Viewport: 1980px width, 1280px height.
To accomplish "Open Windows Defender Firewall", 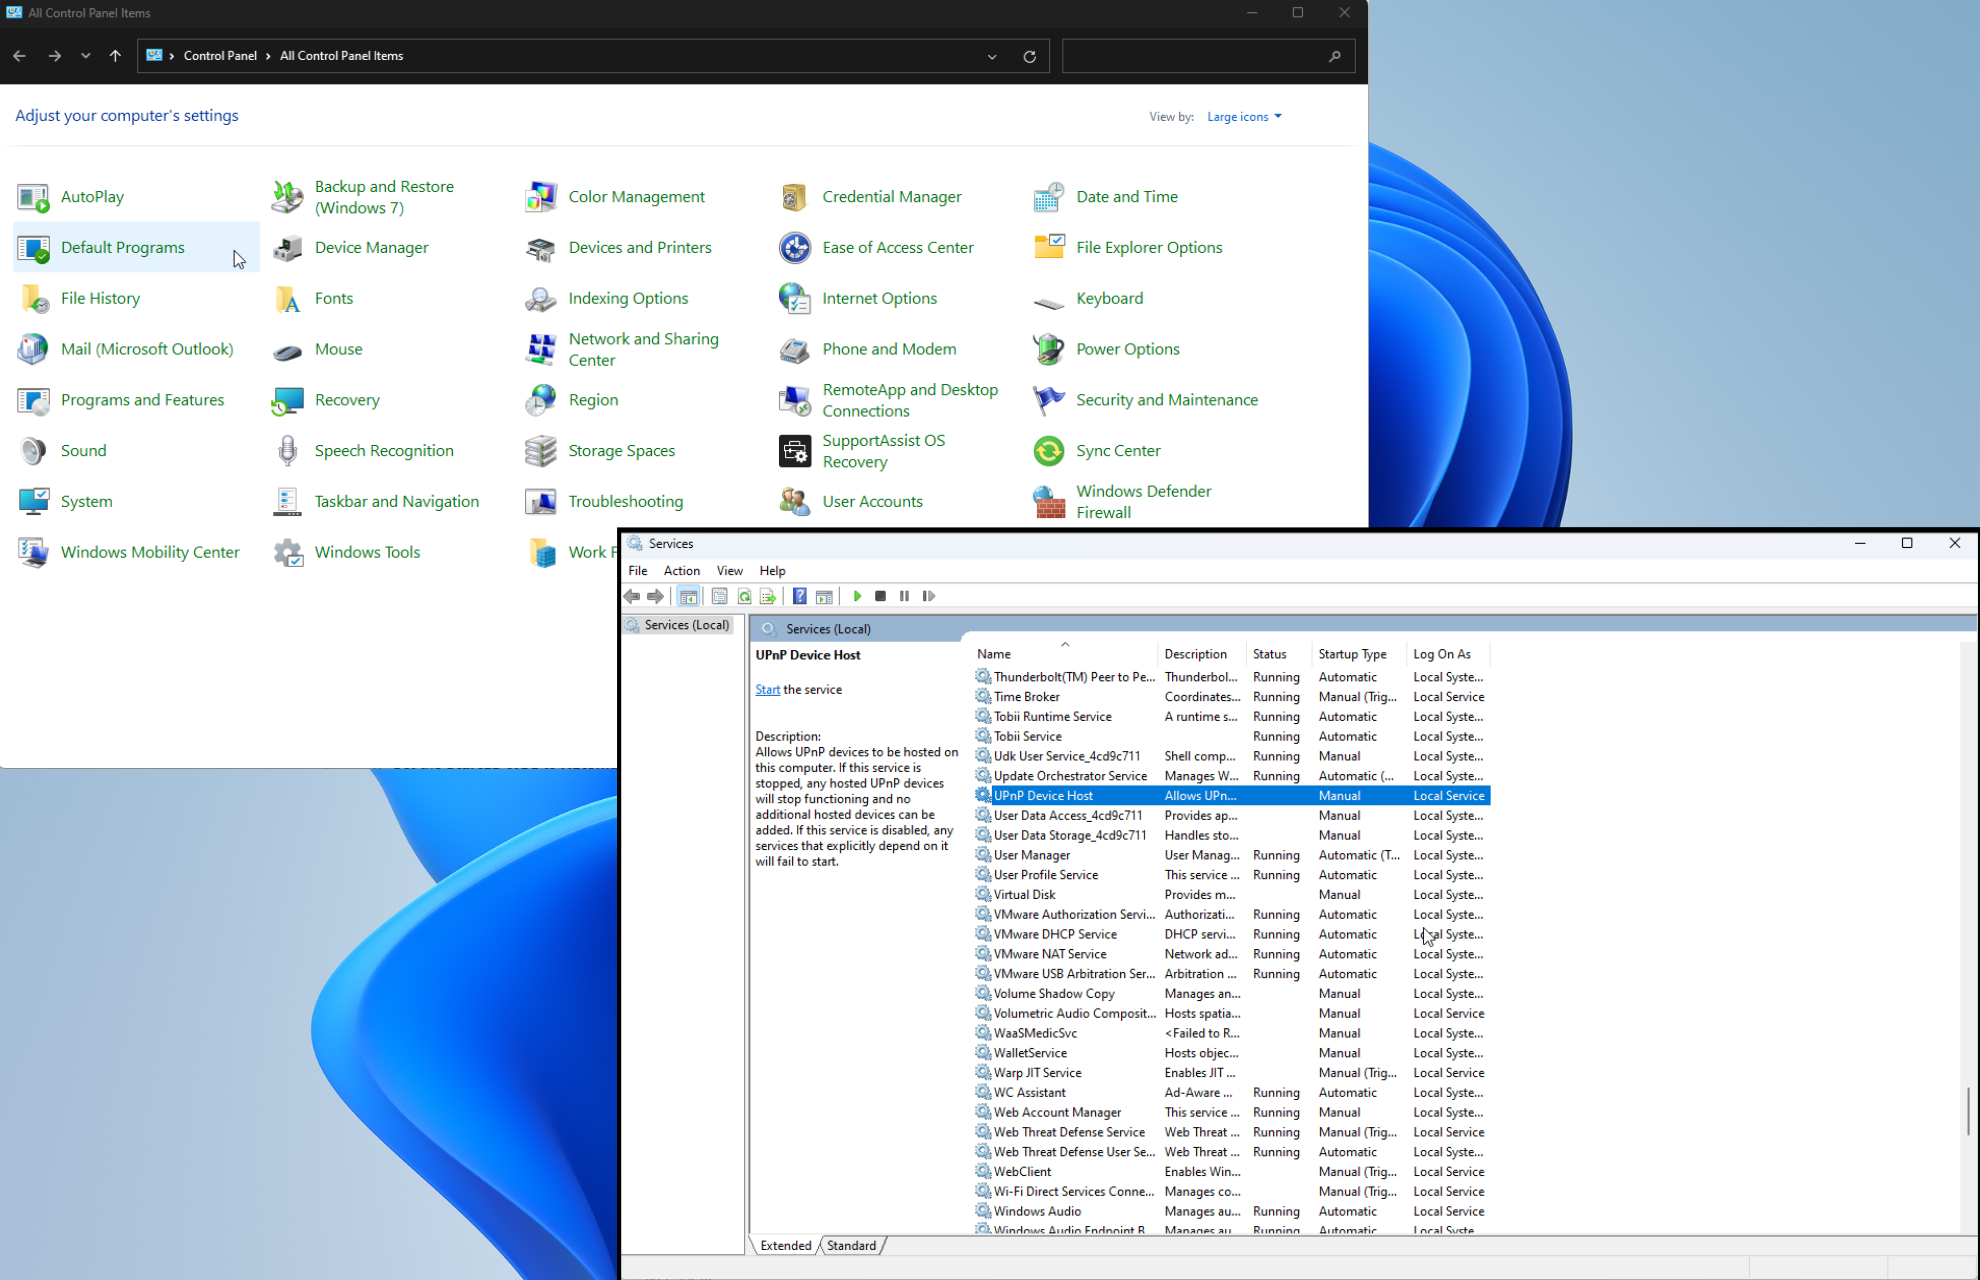I will (x=1123, y=502).
